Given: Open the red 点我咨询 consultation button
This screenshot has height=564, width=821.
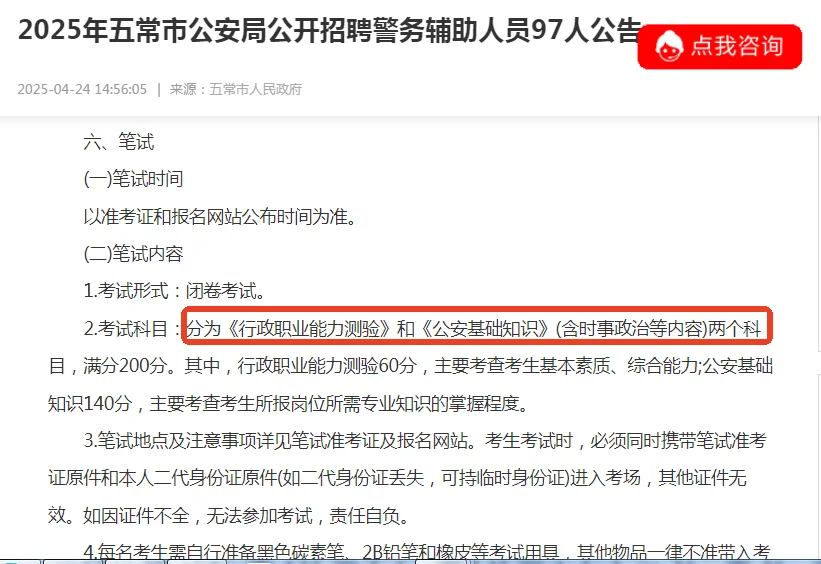Looking at the screenshot, I should 719,47.
